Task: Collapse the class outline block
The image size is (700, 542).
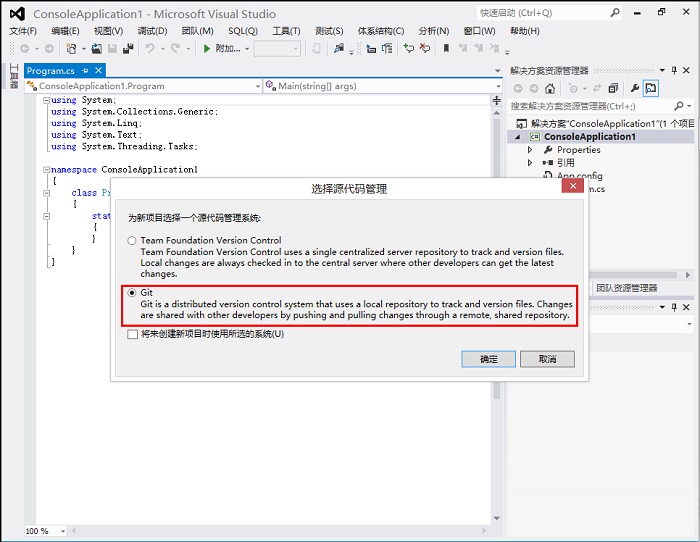Action: [46, 193]
